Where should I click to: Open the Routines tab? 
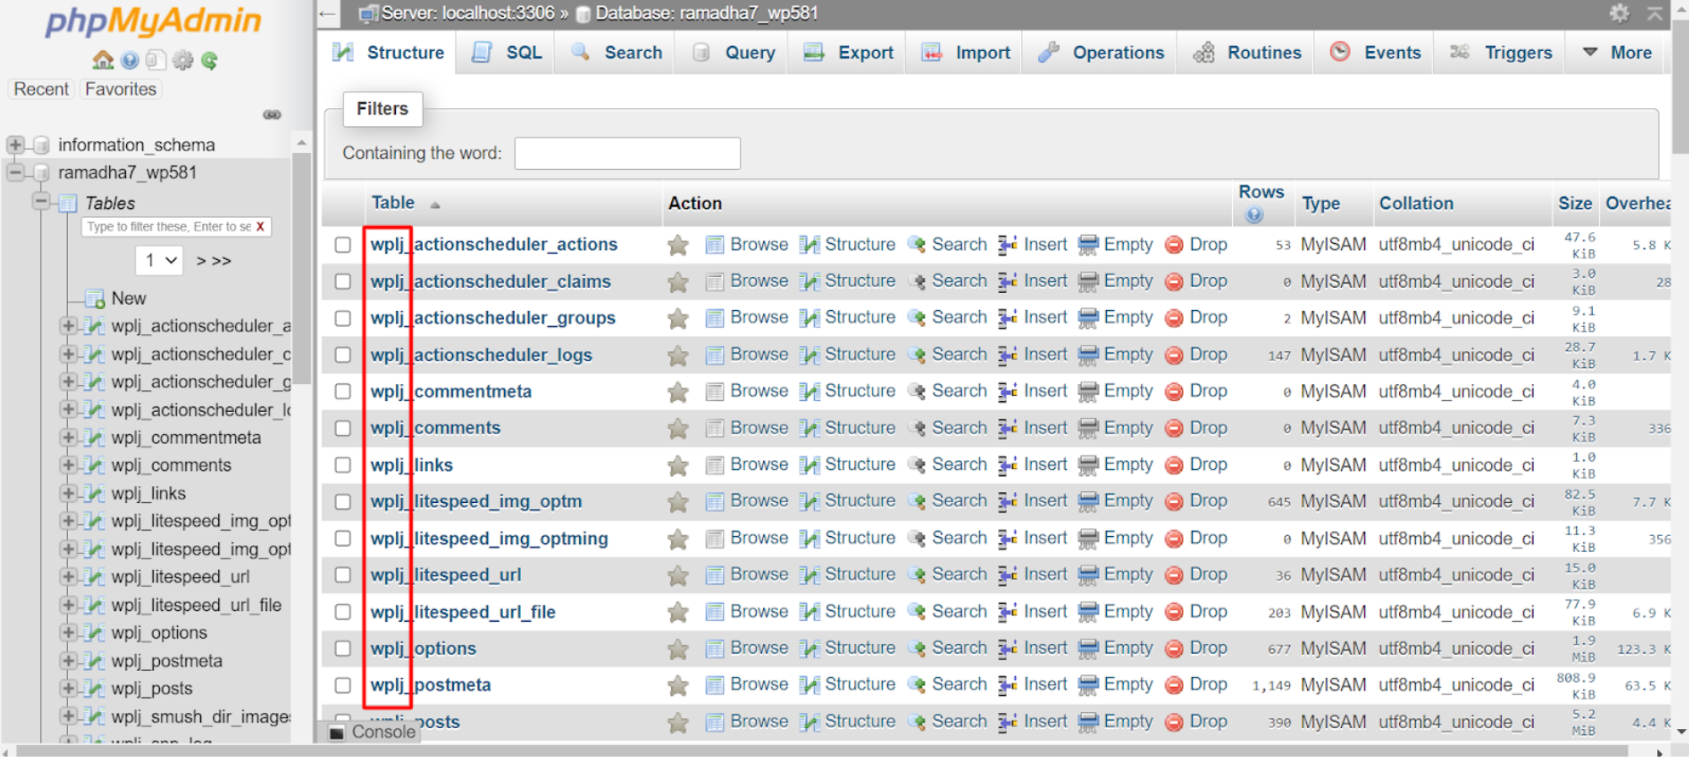point(1247,53)
